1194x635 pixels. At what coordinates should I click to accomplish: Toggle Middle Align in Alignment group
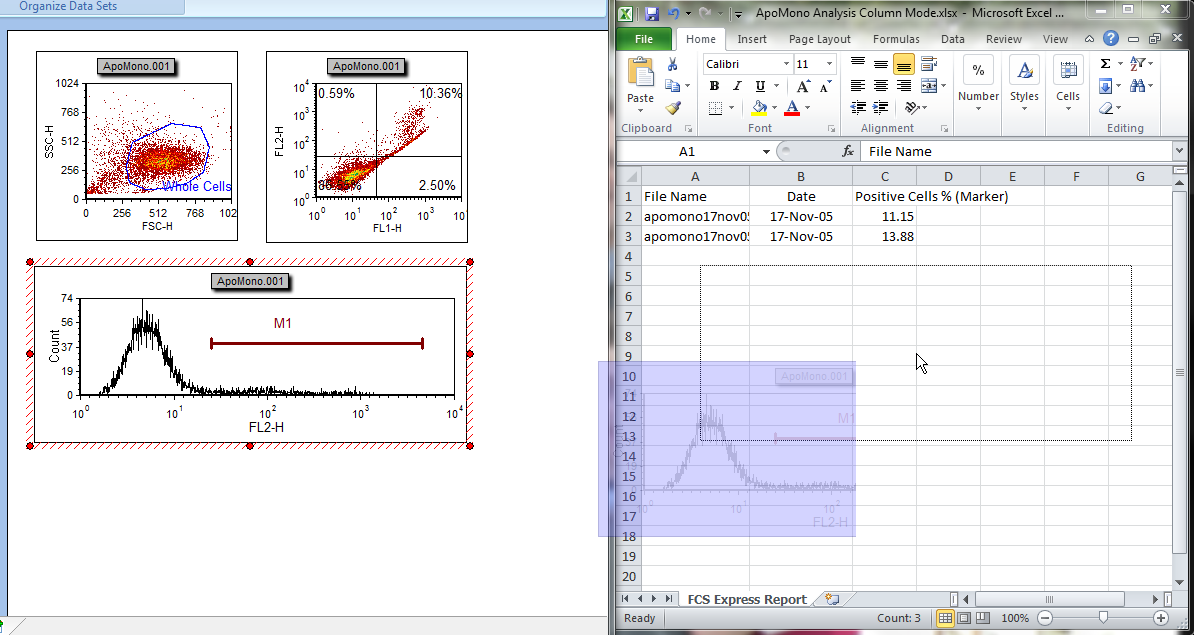click(881, 64)
